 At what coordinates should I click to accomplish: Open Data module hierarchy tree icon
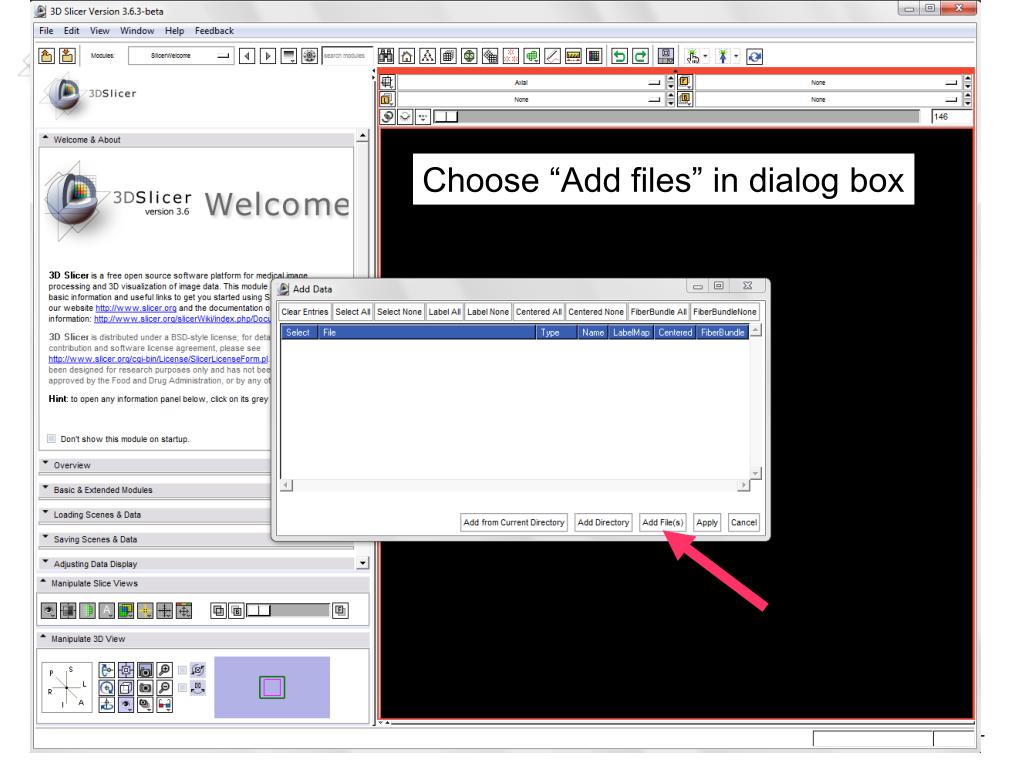[427, 56]
